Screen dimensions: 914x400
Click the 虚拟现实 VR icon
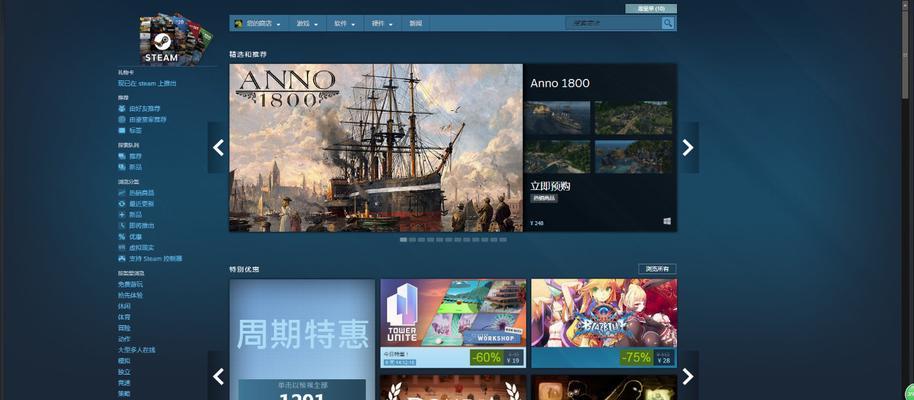tap(122, 248)
